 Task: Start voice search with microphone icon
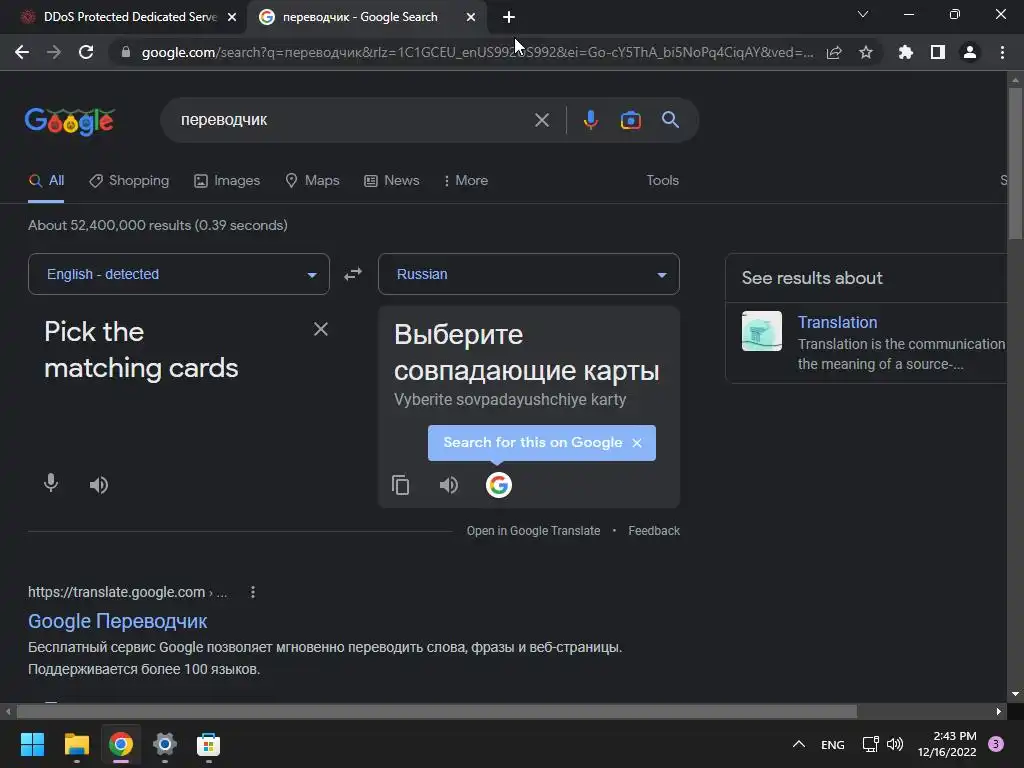(x=590, y=120)
